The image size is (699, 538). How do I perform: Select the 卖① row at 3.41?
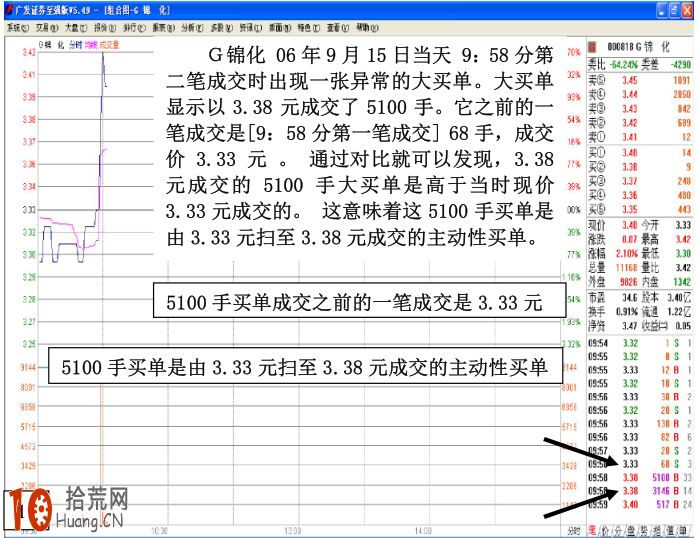pos(639,137)
